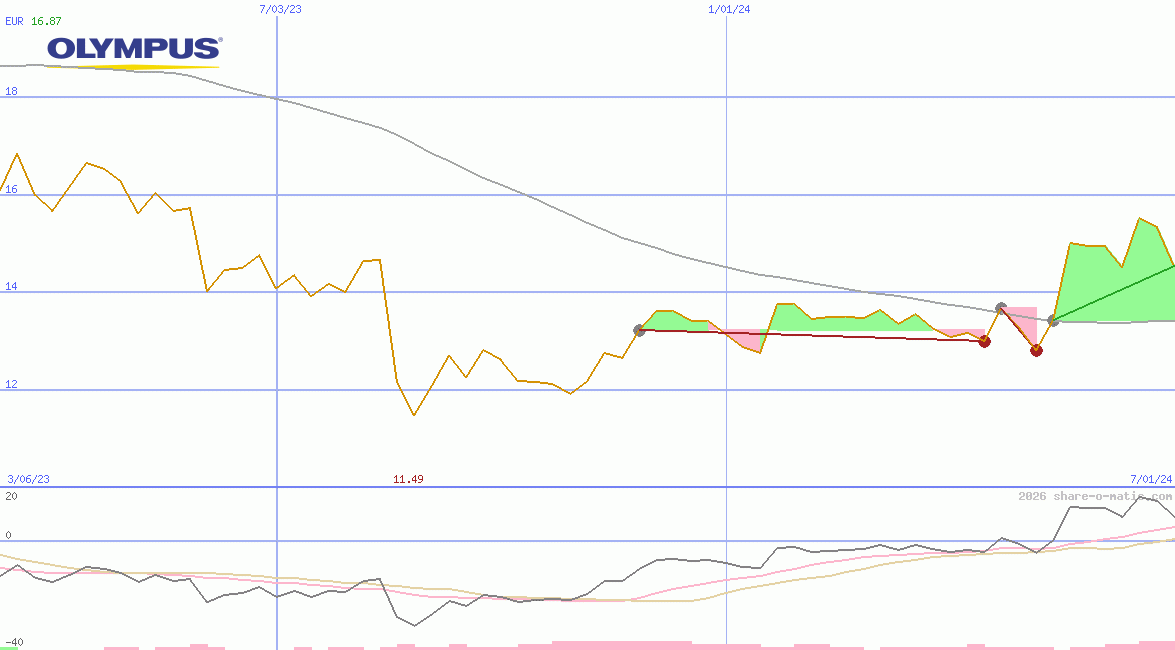Click the 12 price axis label
Screen dimensions: 1175x650
[11, 385]
